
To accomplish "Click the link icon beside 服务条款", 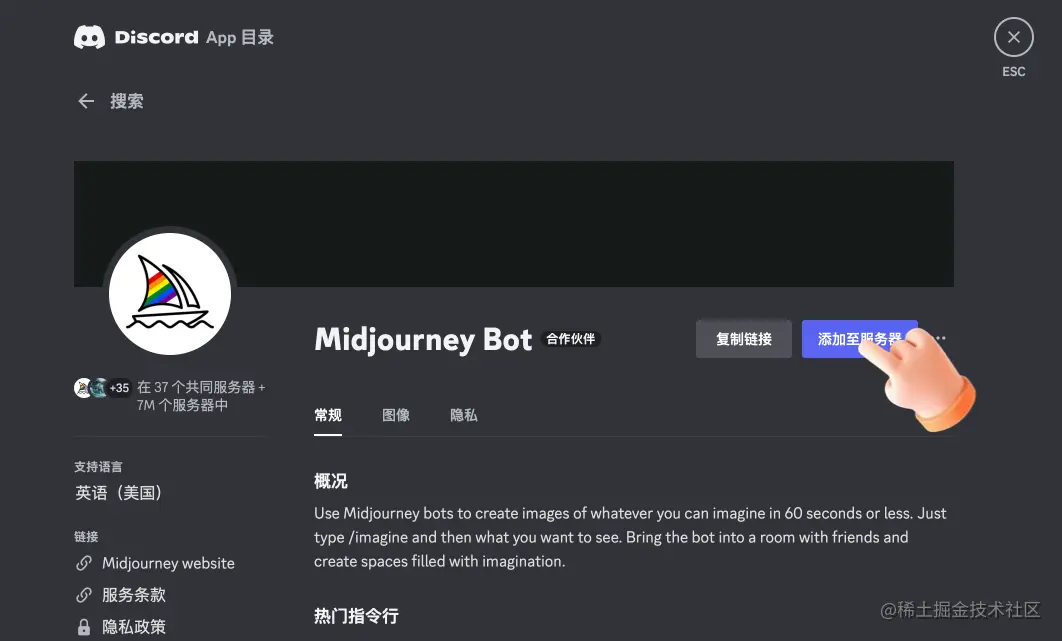I will coord(83,594).
